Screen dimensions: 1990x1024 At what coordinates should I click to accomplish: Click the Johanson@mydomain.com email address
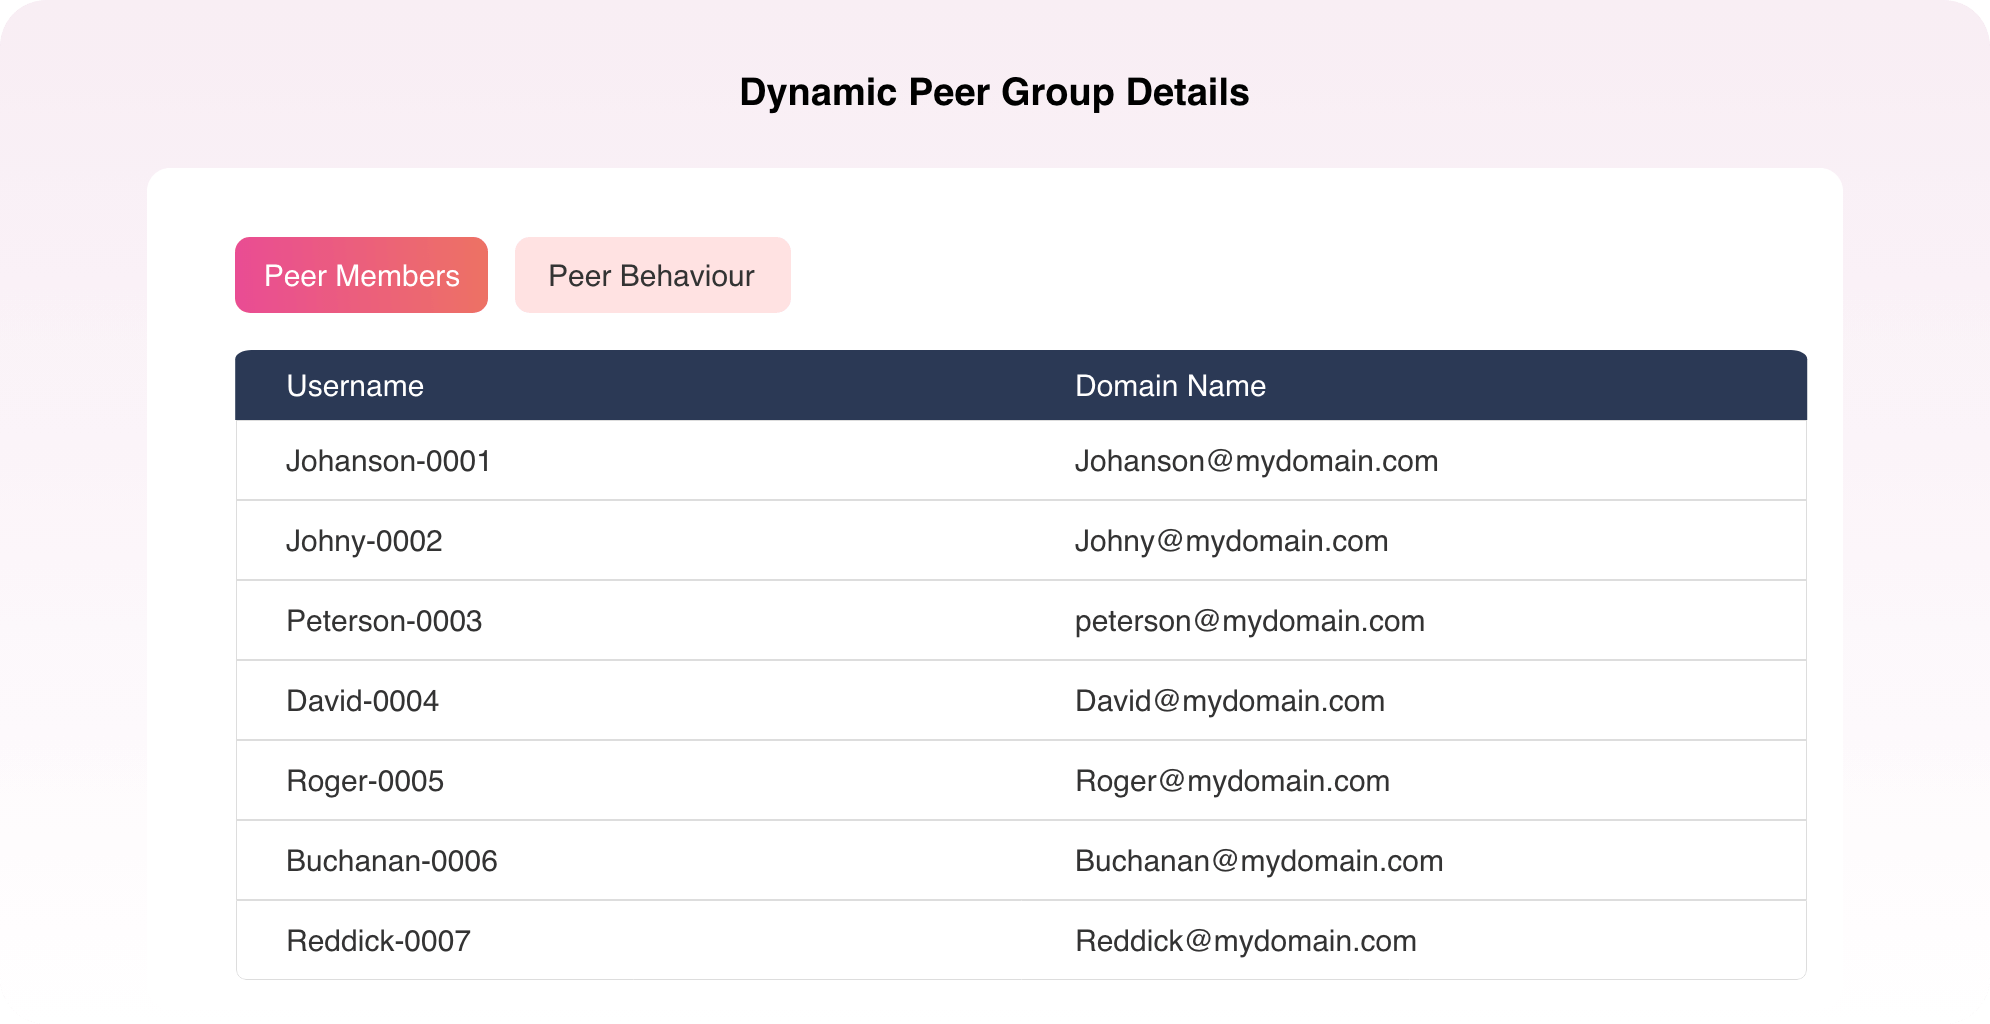1256,460
